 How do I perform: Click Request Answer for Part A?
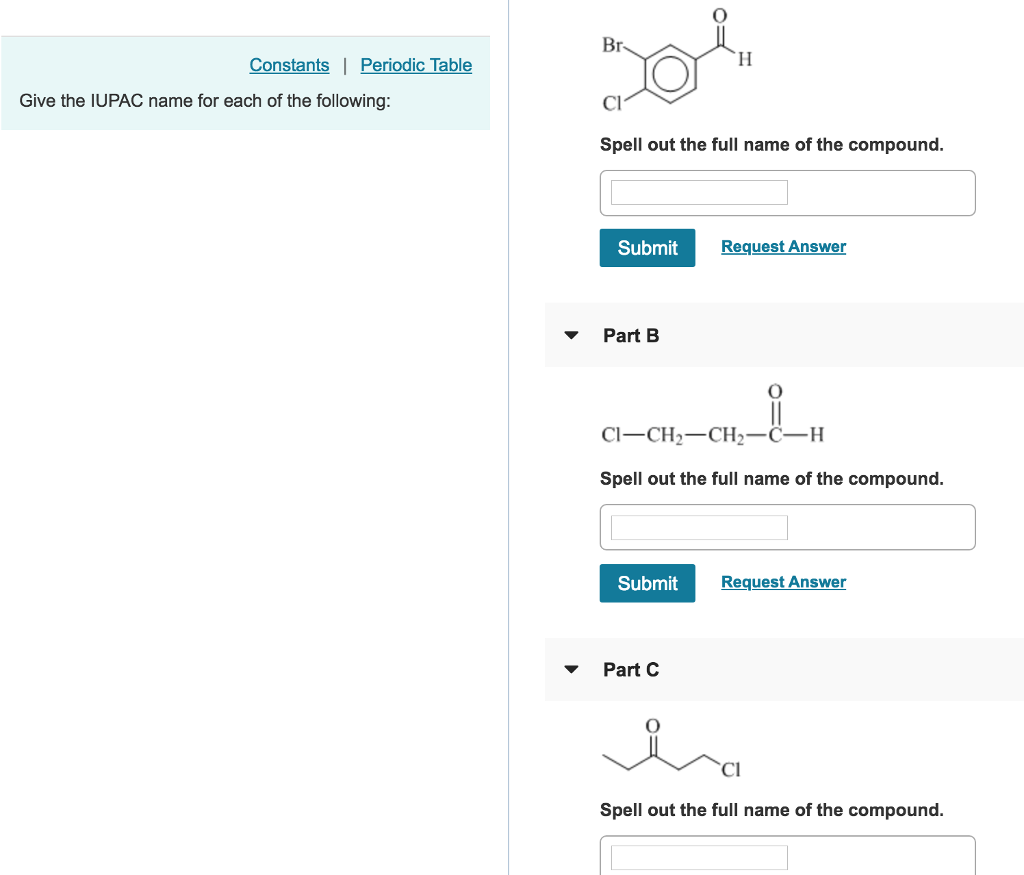pos(783,246)
